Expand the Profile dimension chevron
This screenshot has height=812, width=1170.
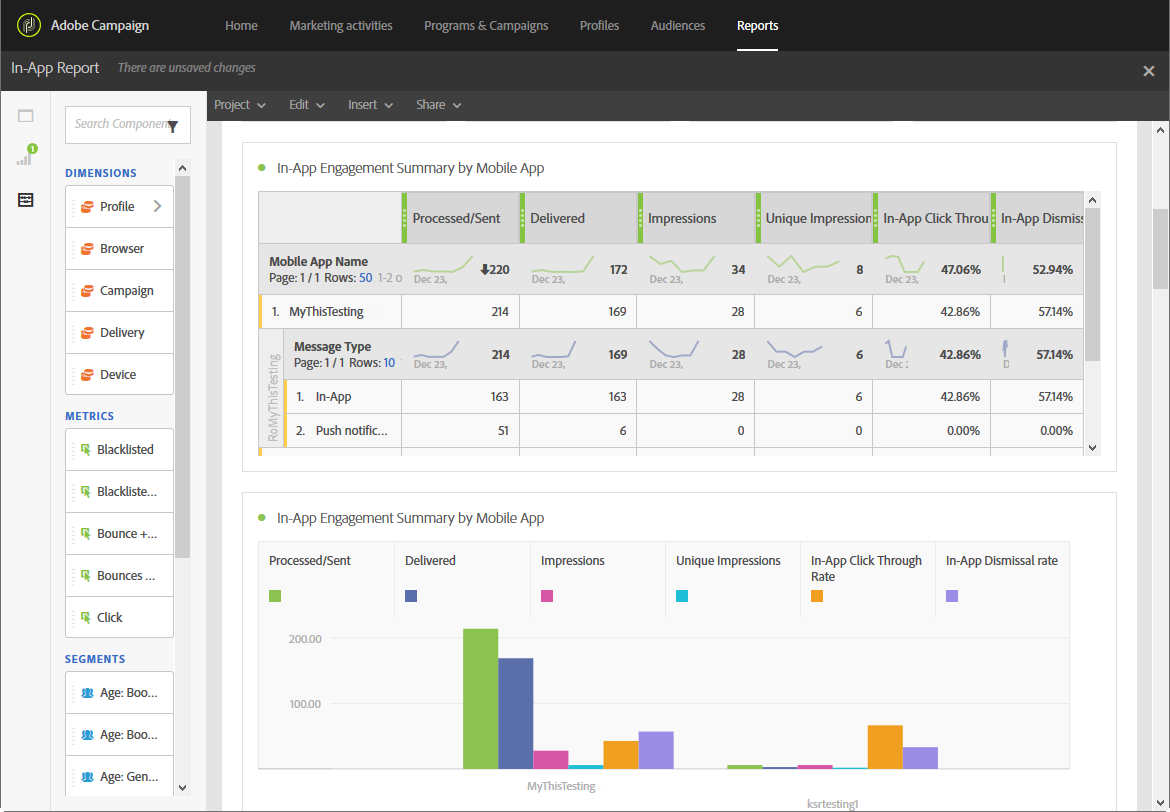(x=157, y=206)
